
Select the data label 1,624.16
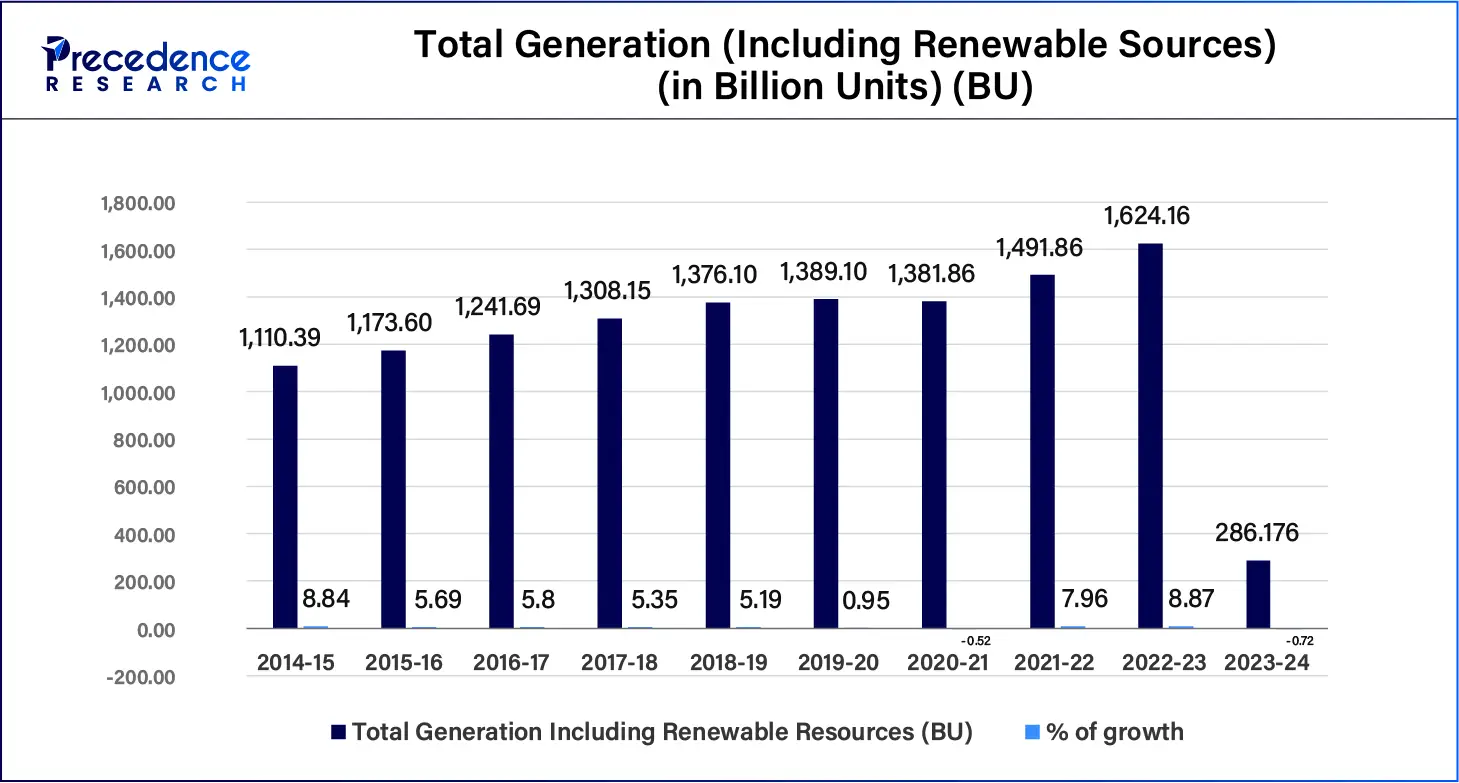[x=1146, y=216]
